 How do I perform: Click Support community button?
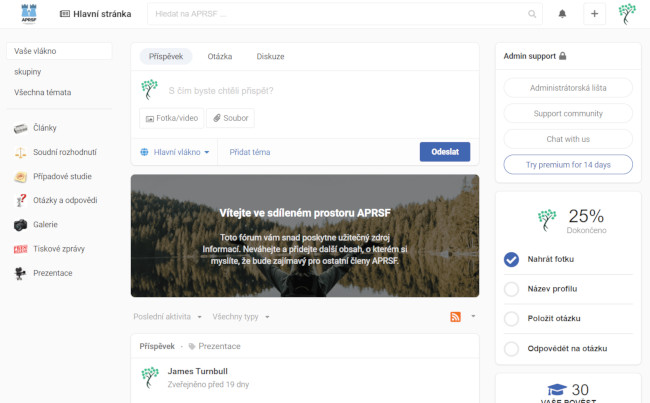click(568, 114)
